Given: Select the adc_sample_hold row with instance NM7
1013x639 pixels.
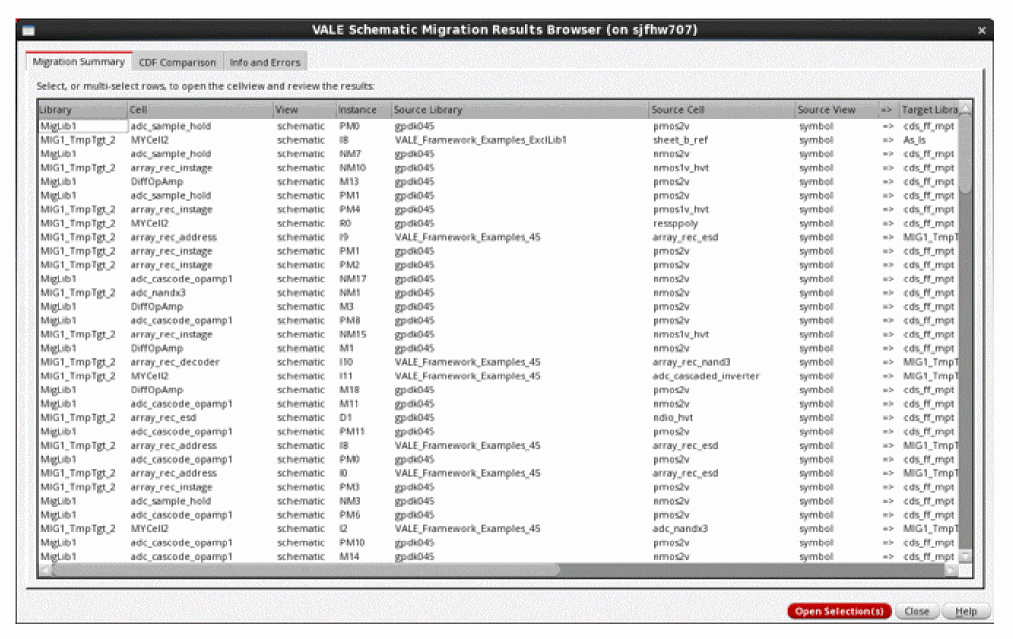Looking at the screenshot, I should [498, 154].
